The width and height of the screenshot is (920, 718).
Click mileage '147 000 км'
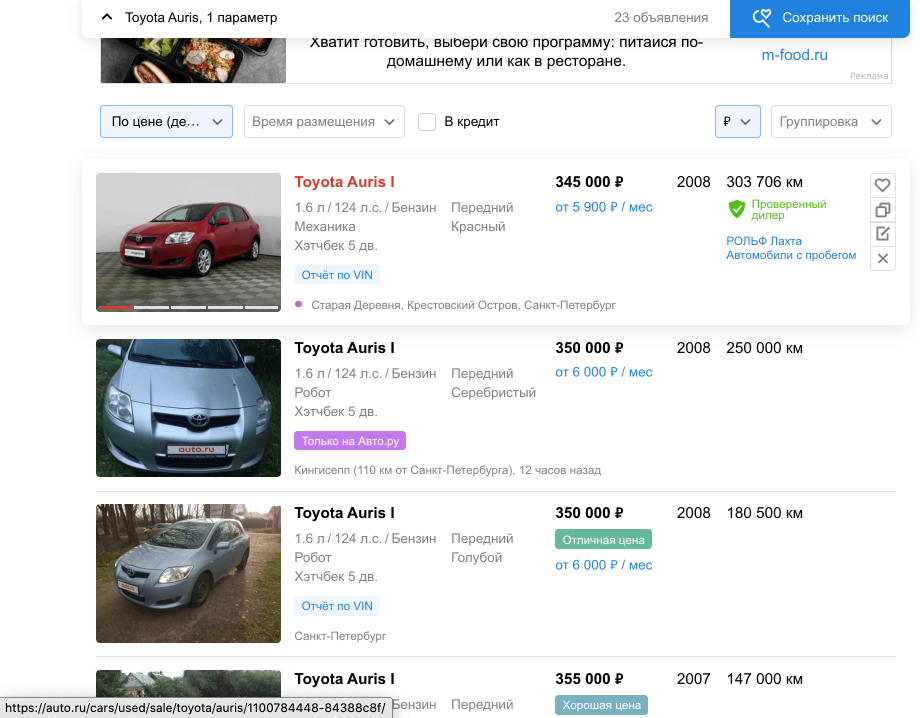764,679
